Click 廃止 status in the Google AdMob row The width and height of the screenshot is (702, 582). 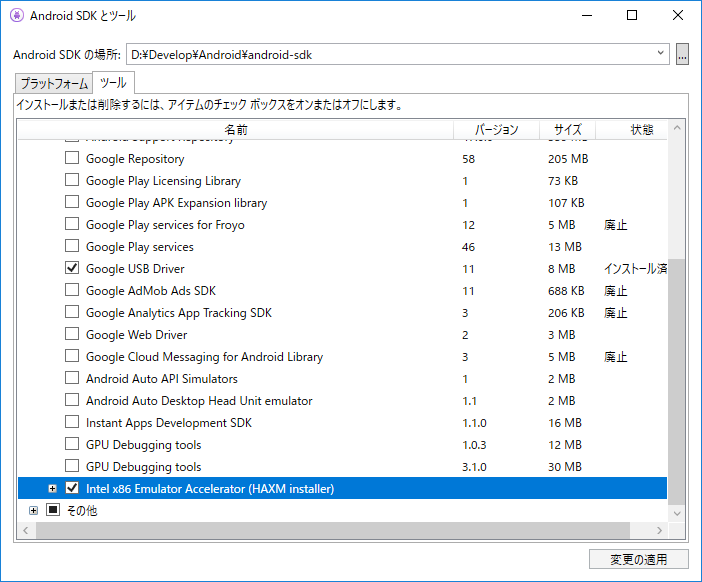(x=616, y=291)
